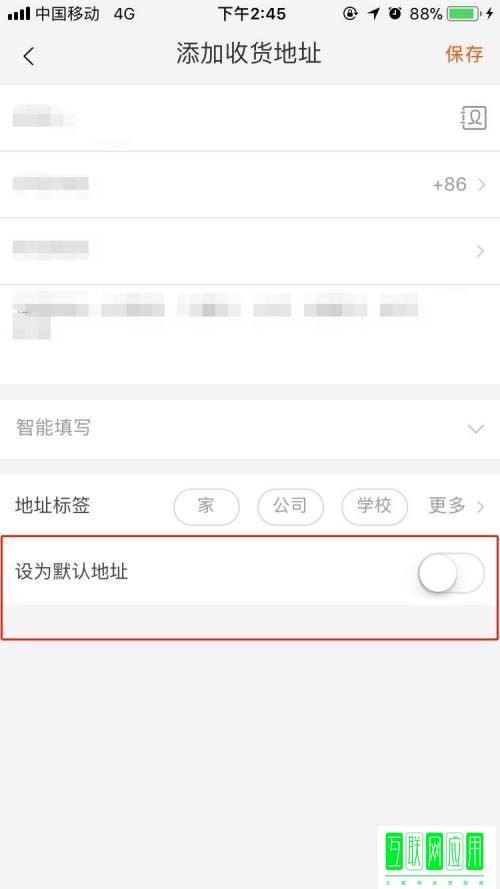
Task: Open contacts picker address book icon
Action: (474, 118)
